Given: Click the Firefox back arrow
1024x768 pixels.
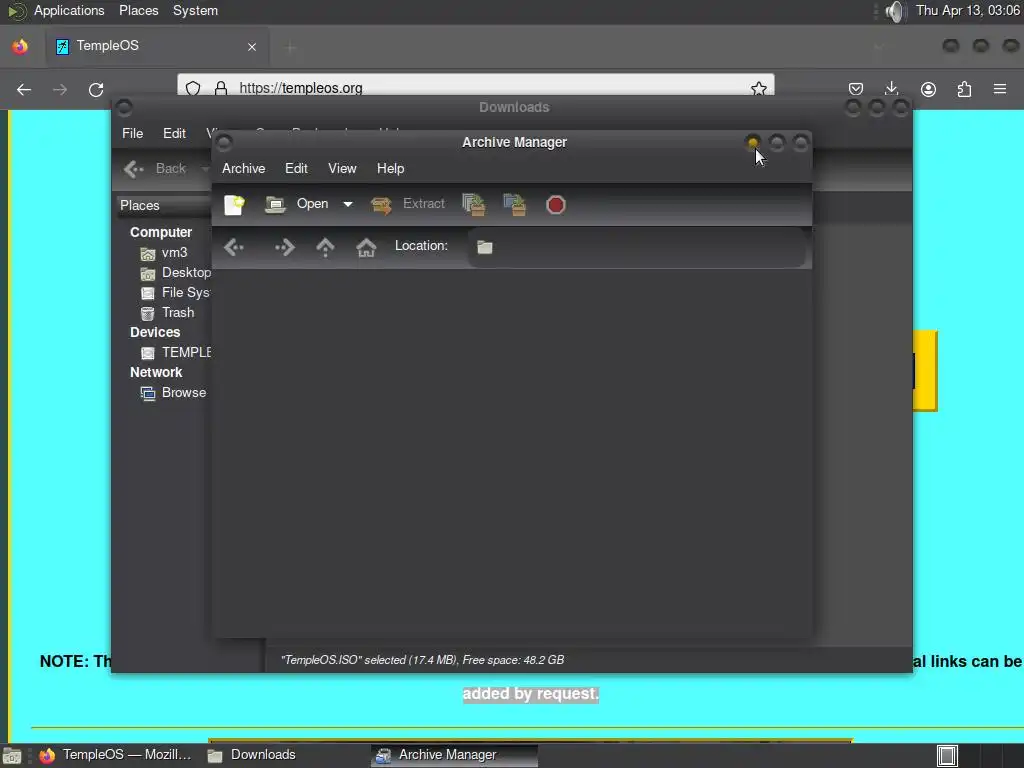Looking at the screenshot, I should (24, 89).
